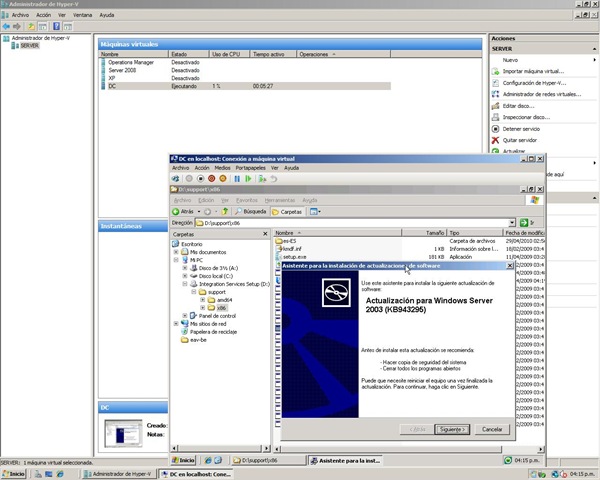This screenshot has height=480, width=600.
Task: Click the green Start VM toolbar icon
Action: click(x=248, y=179)
